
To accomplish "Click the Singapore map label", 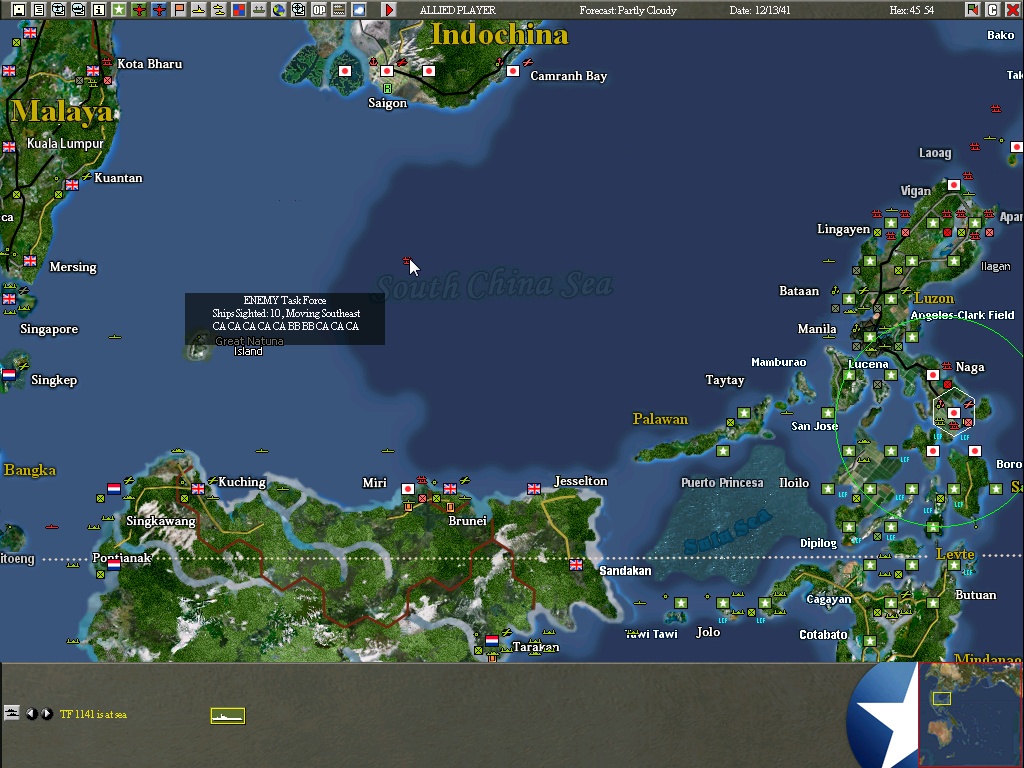I will (49, 329).
